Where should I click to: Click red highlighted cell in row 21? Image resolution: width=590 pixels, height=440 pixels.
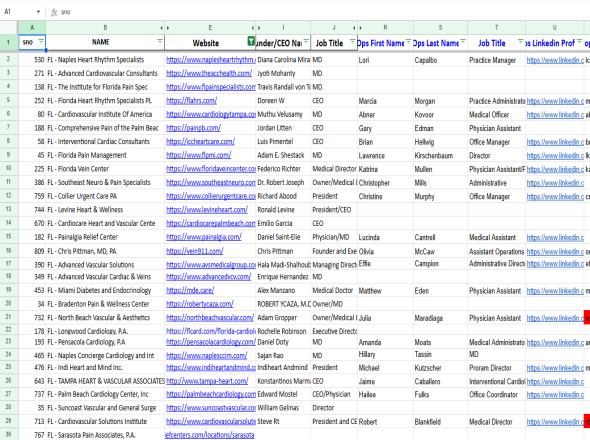point(587,318)
